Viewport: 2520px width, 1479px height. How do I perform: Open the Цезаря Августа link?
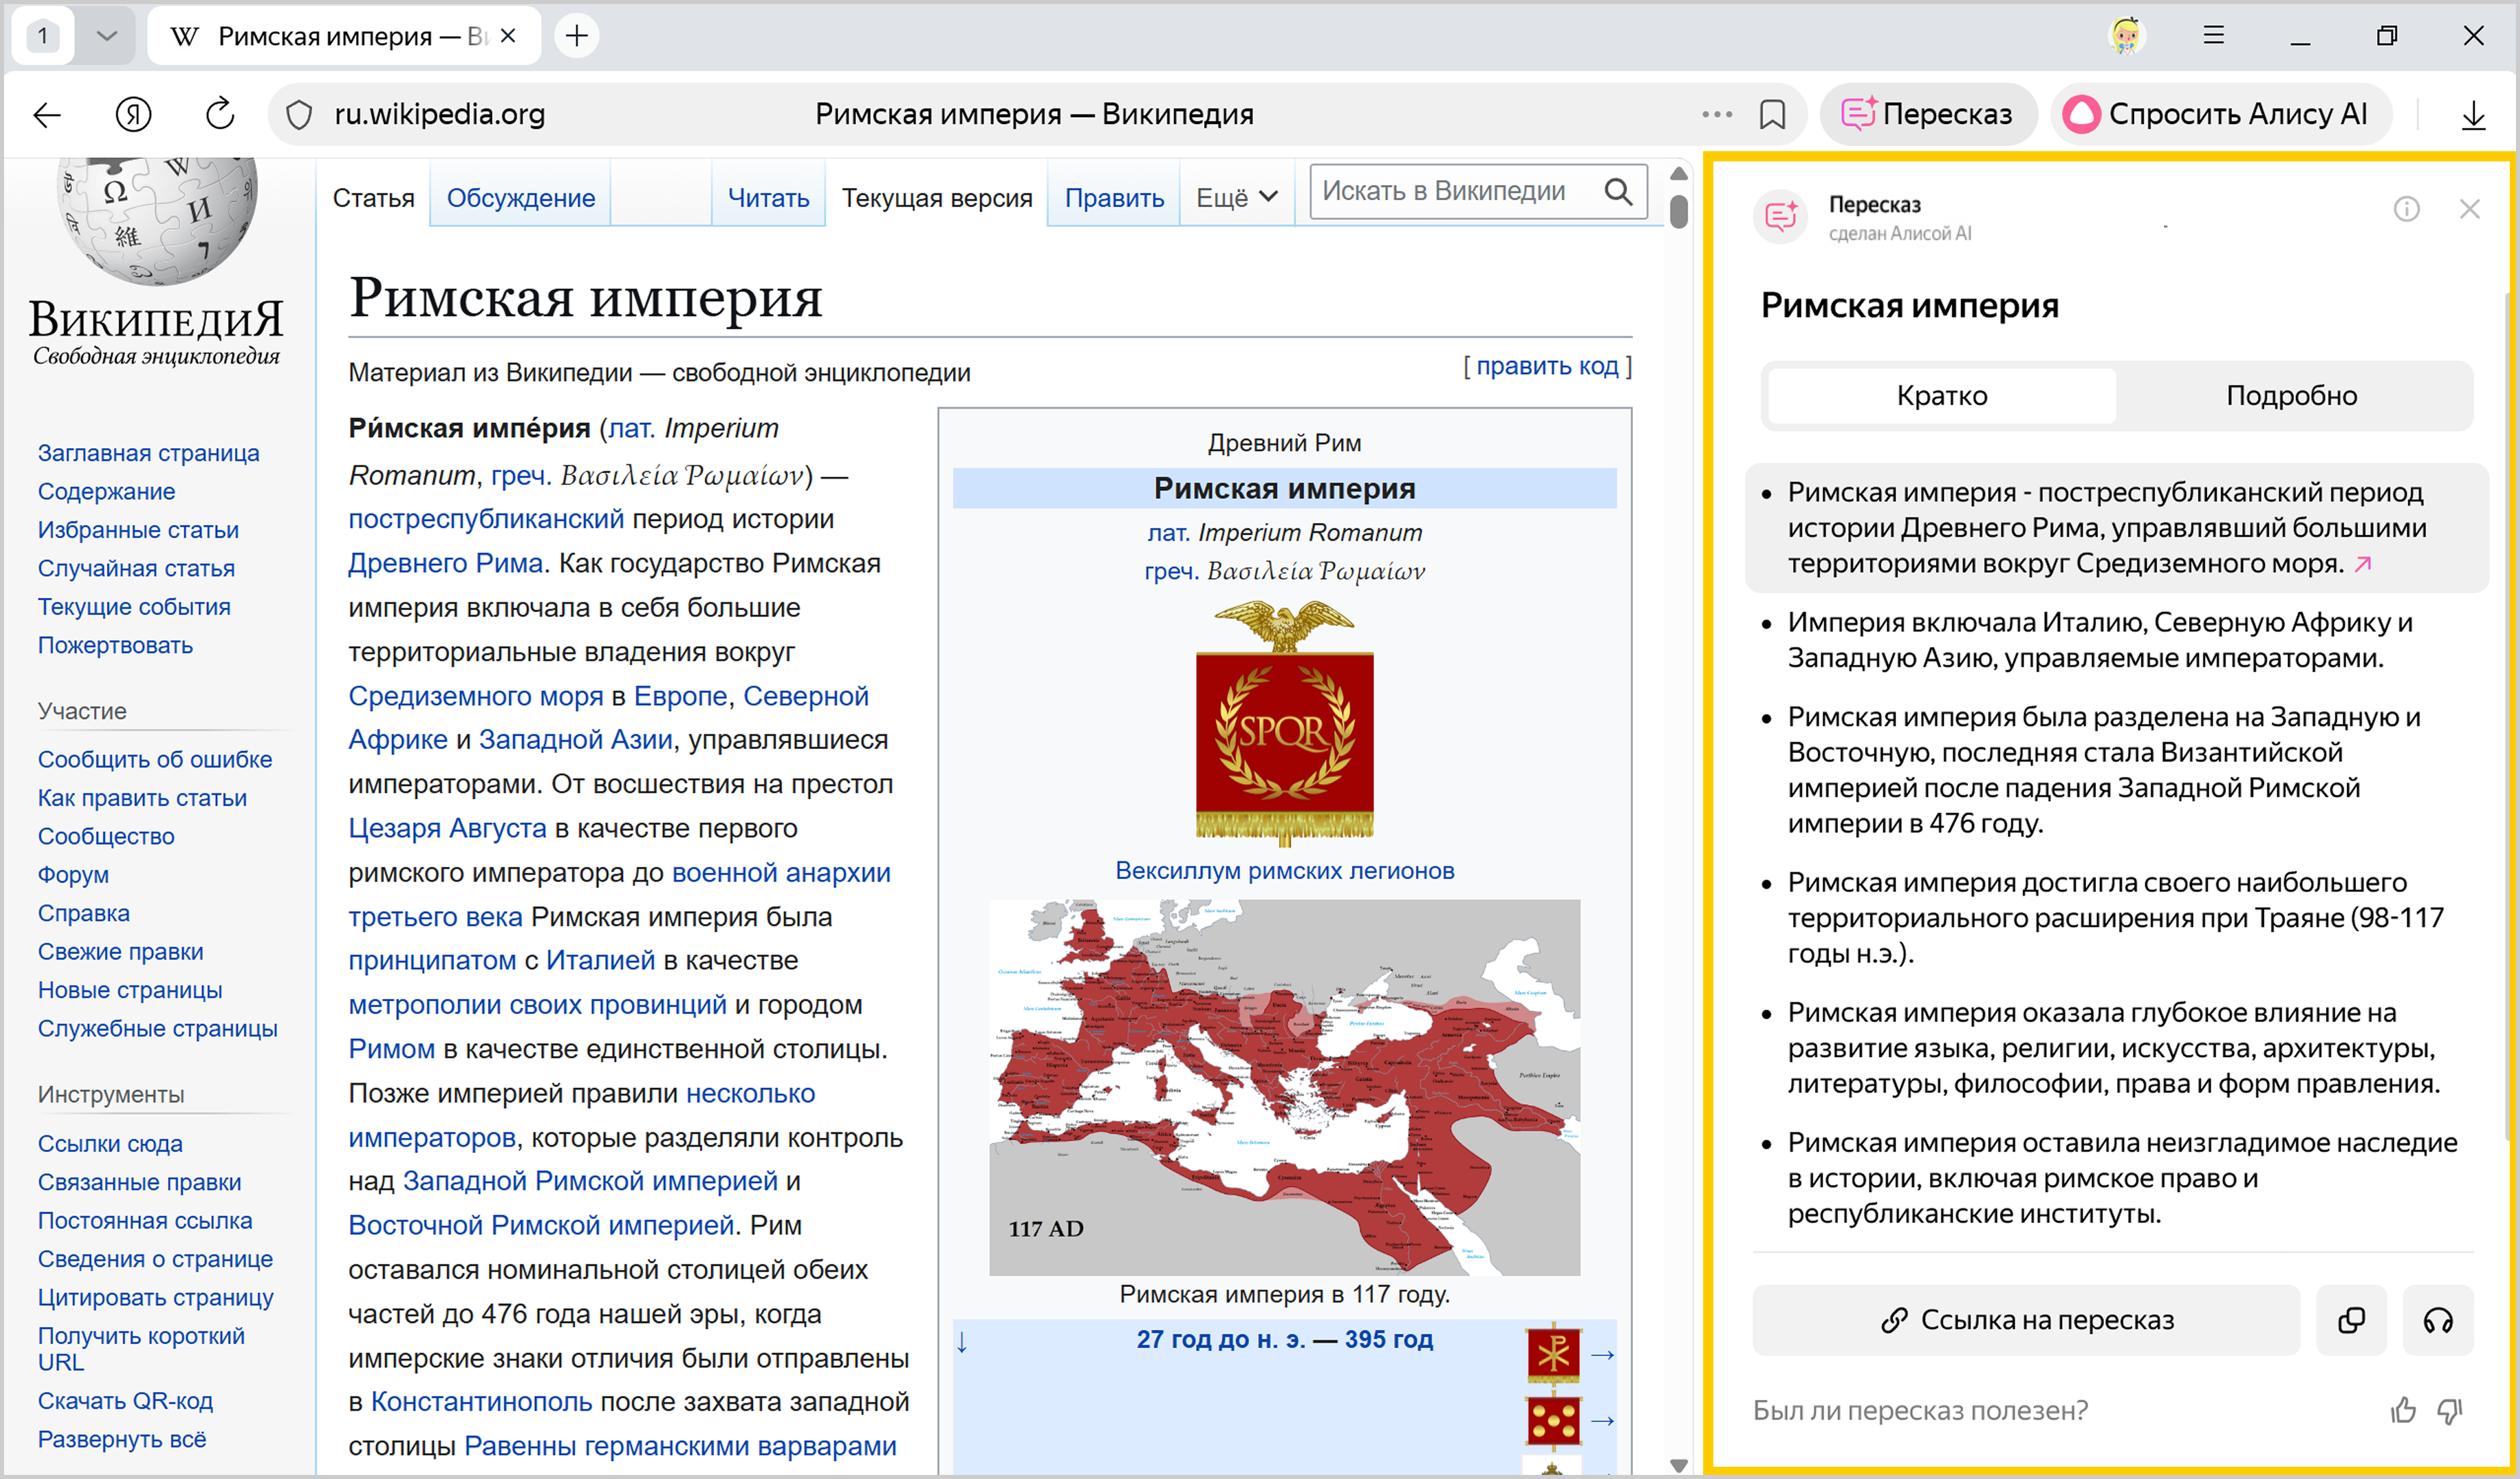447,828
